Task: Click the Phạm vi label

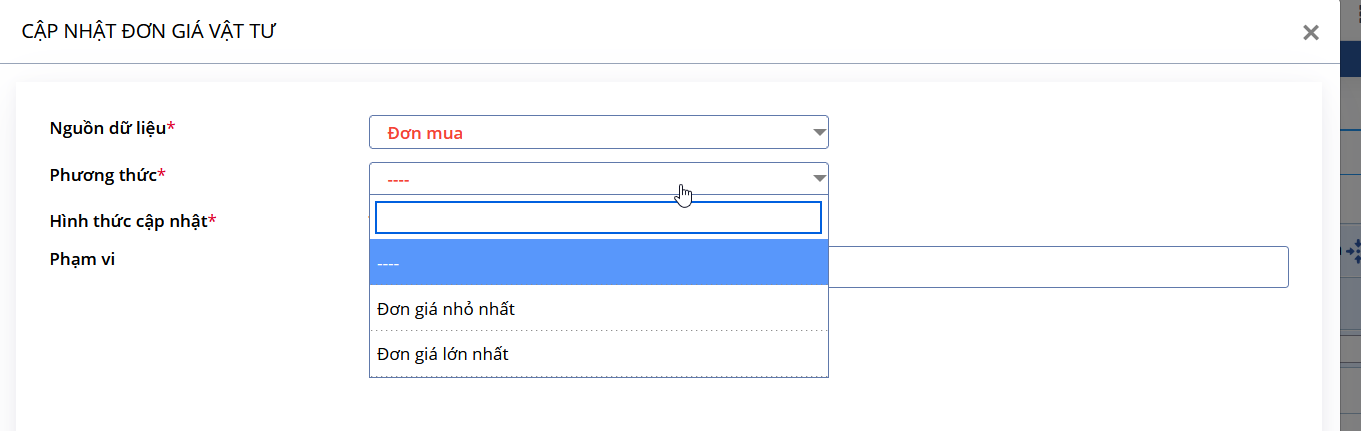Action: (83, 259)
